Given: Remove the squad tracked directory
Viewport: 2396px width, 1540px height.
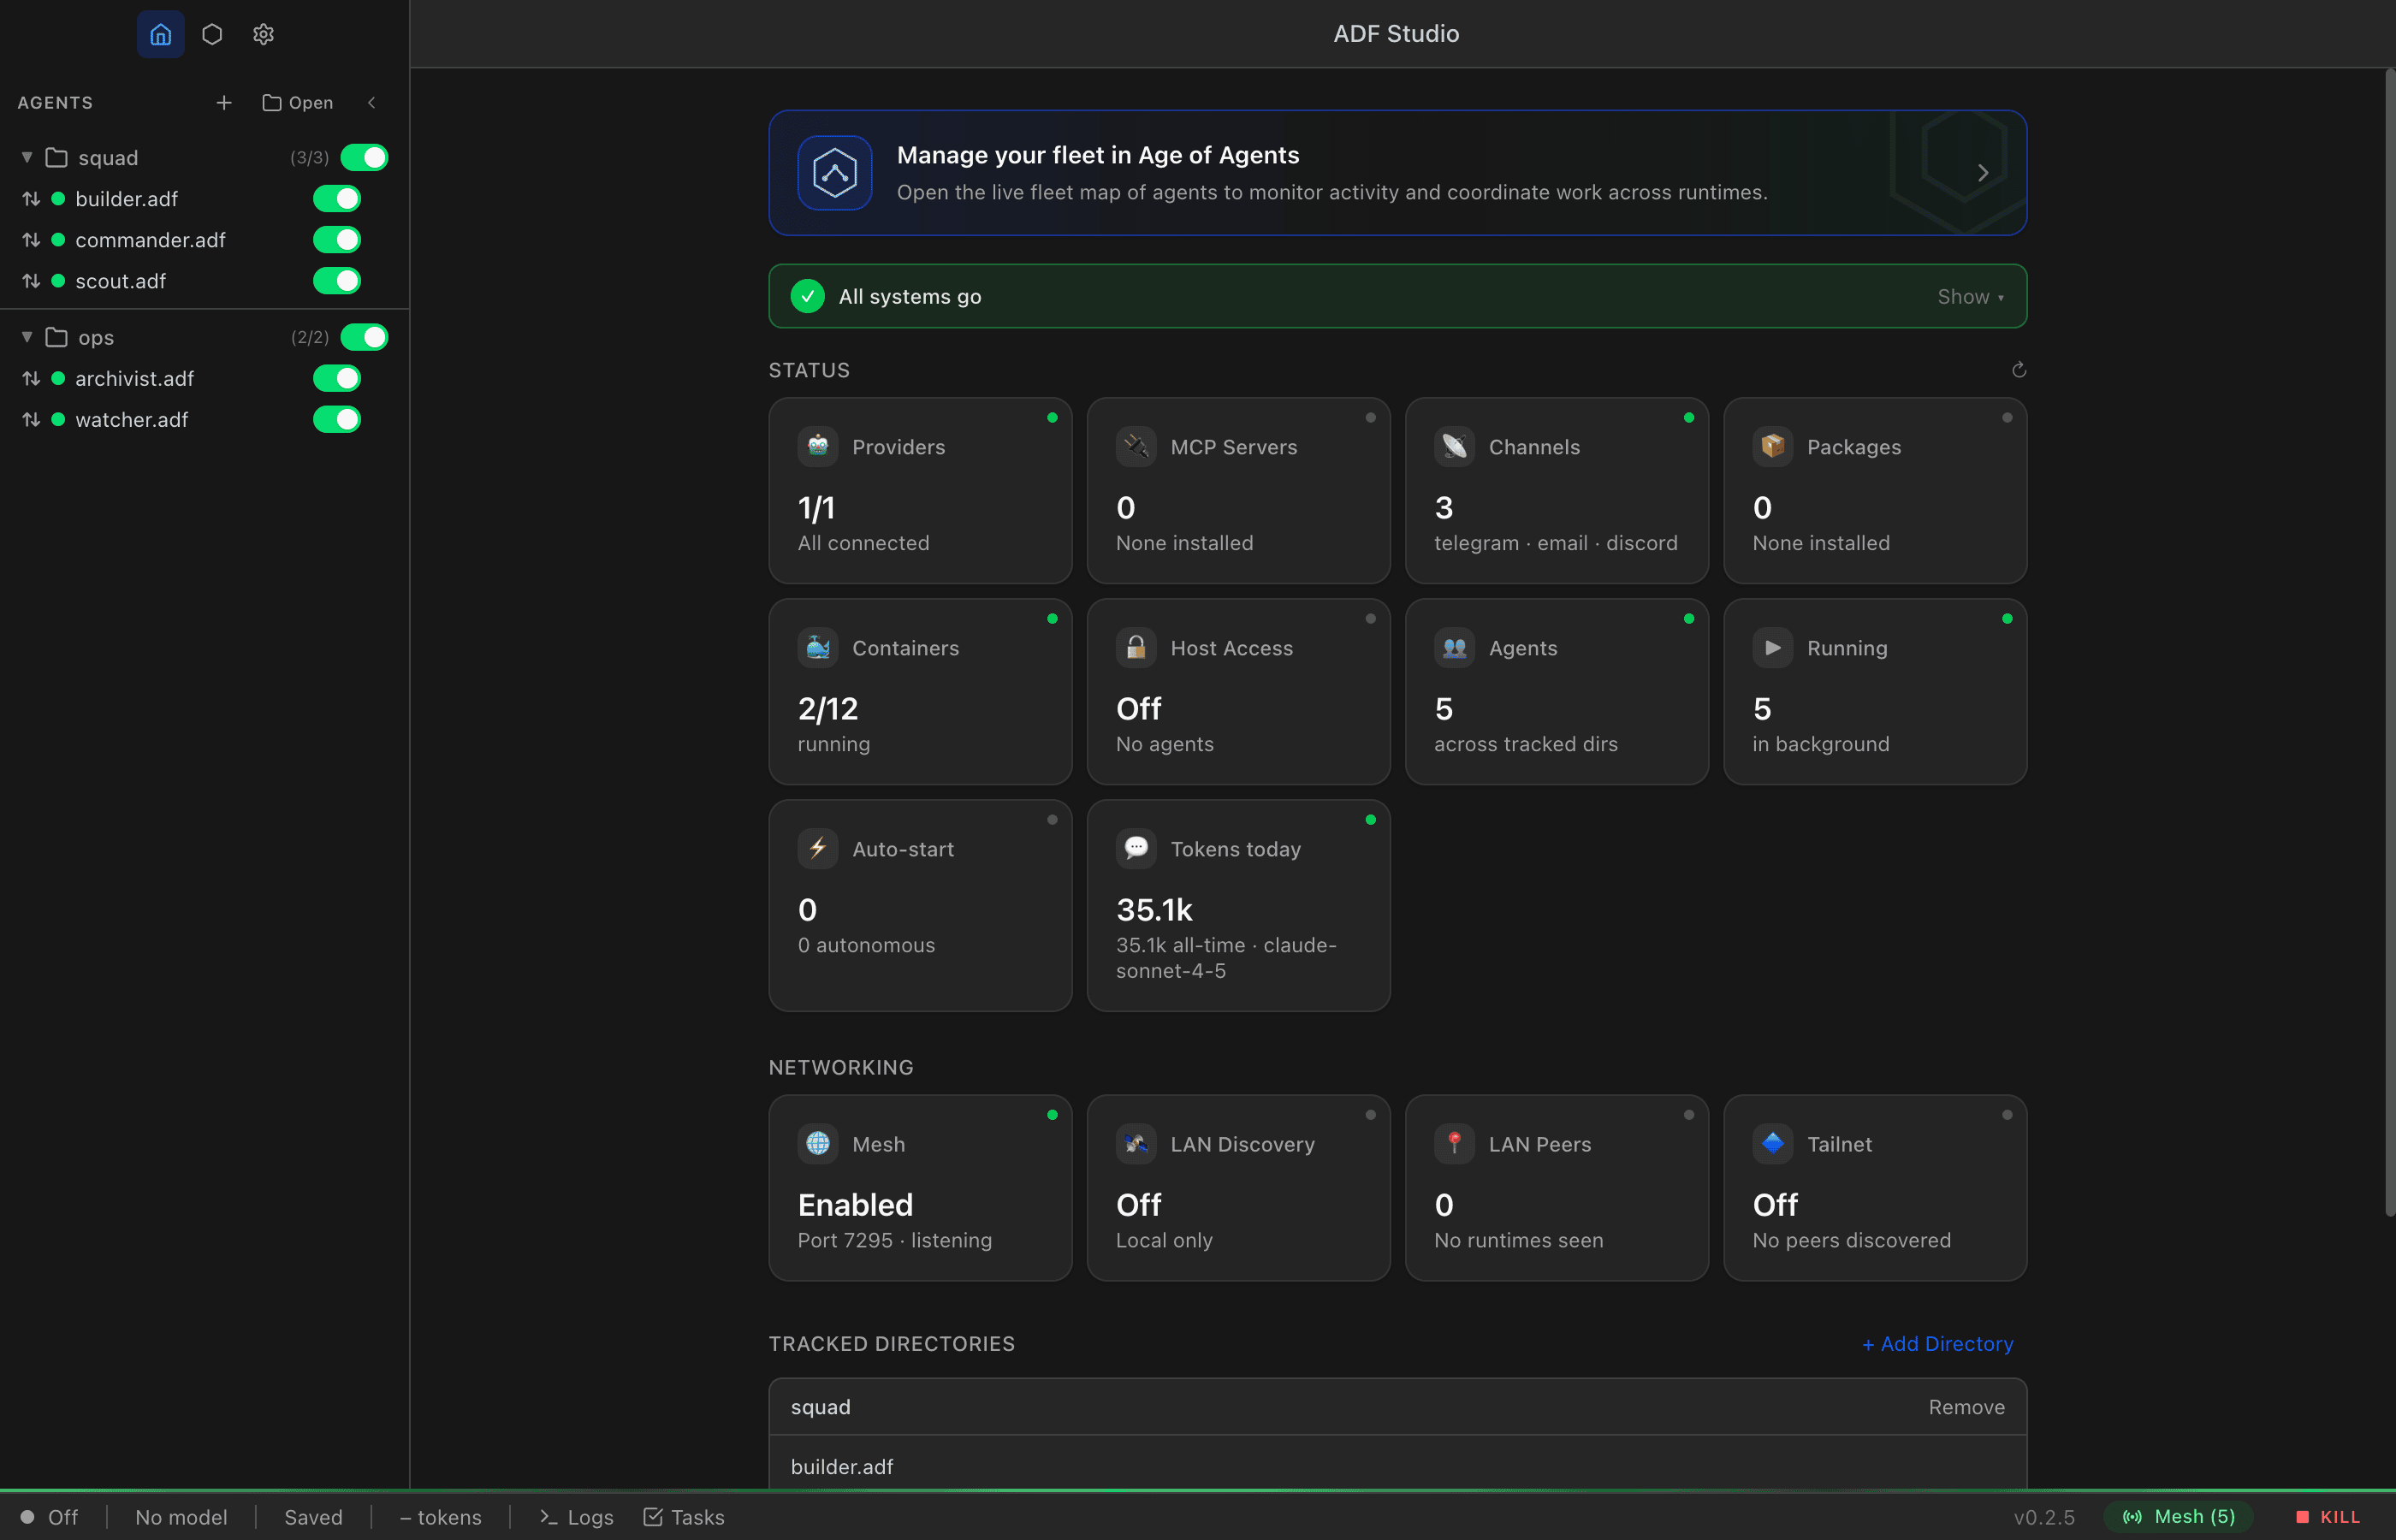Looking at the screenshot, I should pos(1966,1407).
